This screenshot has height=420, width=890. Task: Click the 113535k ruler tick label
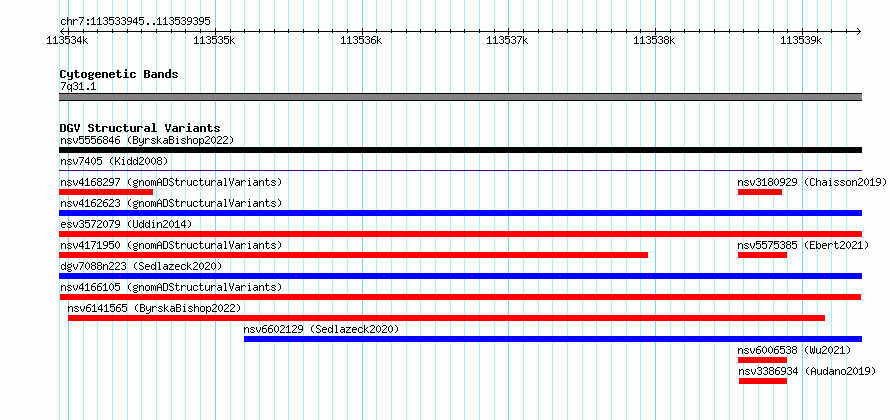pyautogui.click(x=215, y=40)
